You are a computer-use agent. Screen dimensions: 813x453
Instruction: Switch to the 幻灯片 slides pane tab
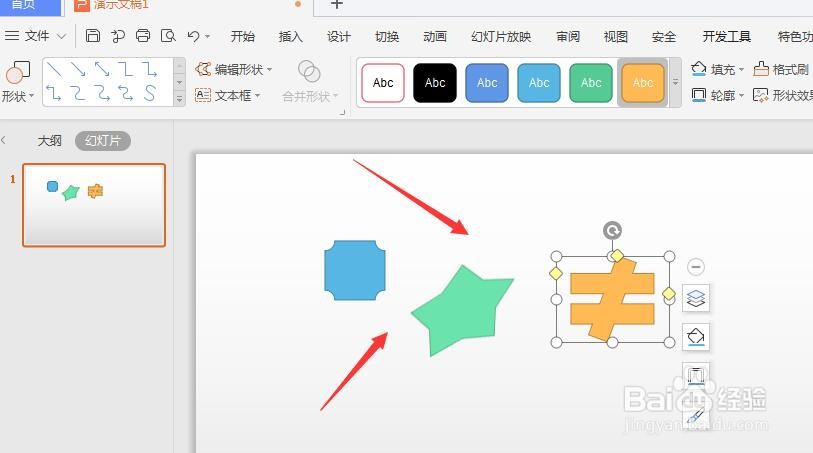pos(103,140)
